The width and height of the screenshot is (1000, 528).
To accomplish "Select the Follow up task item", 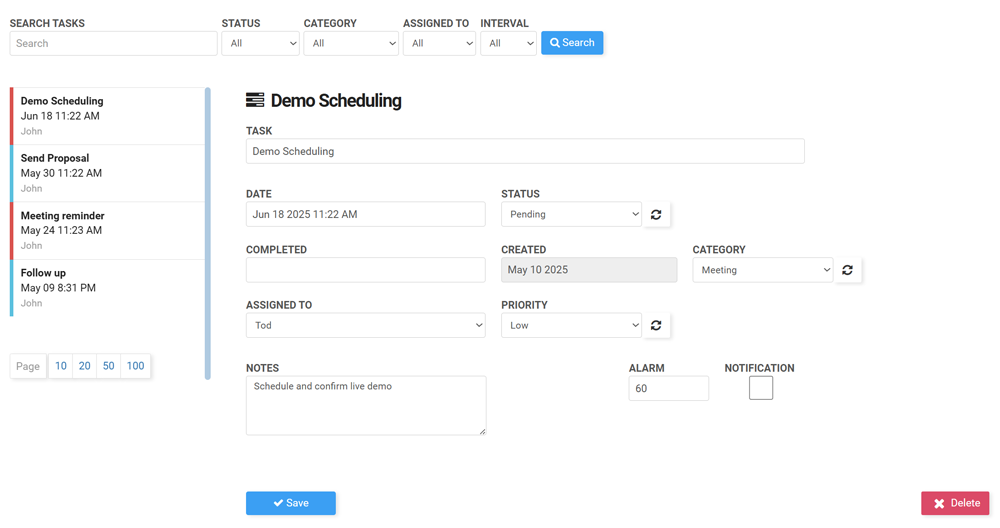I will 107,288.
